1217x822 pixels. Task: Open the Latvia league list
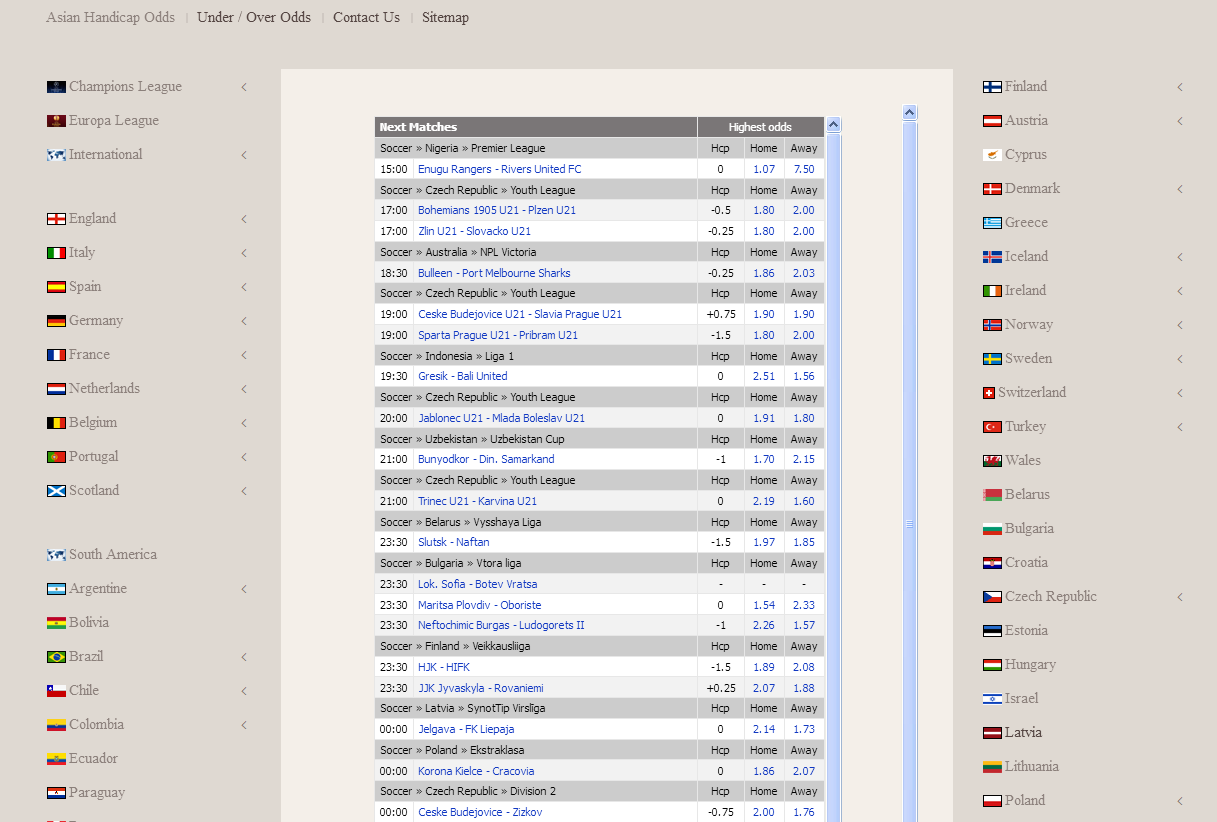pyautogui.click(x=1023, y=732)
